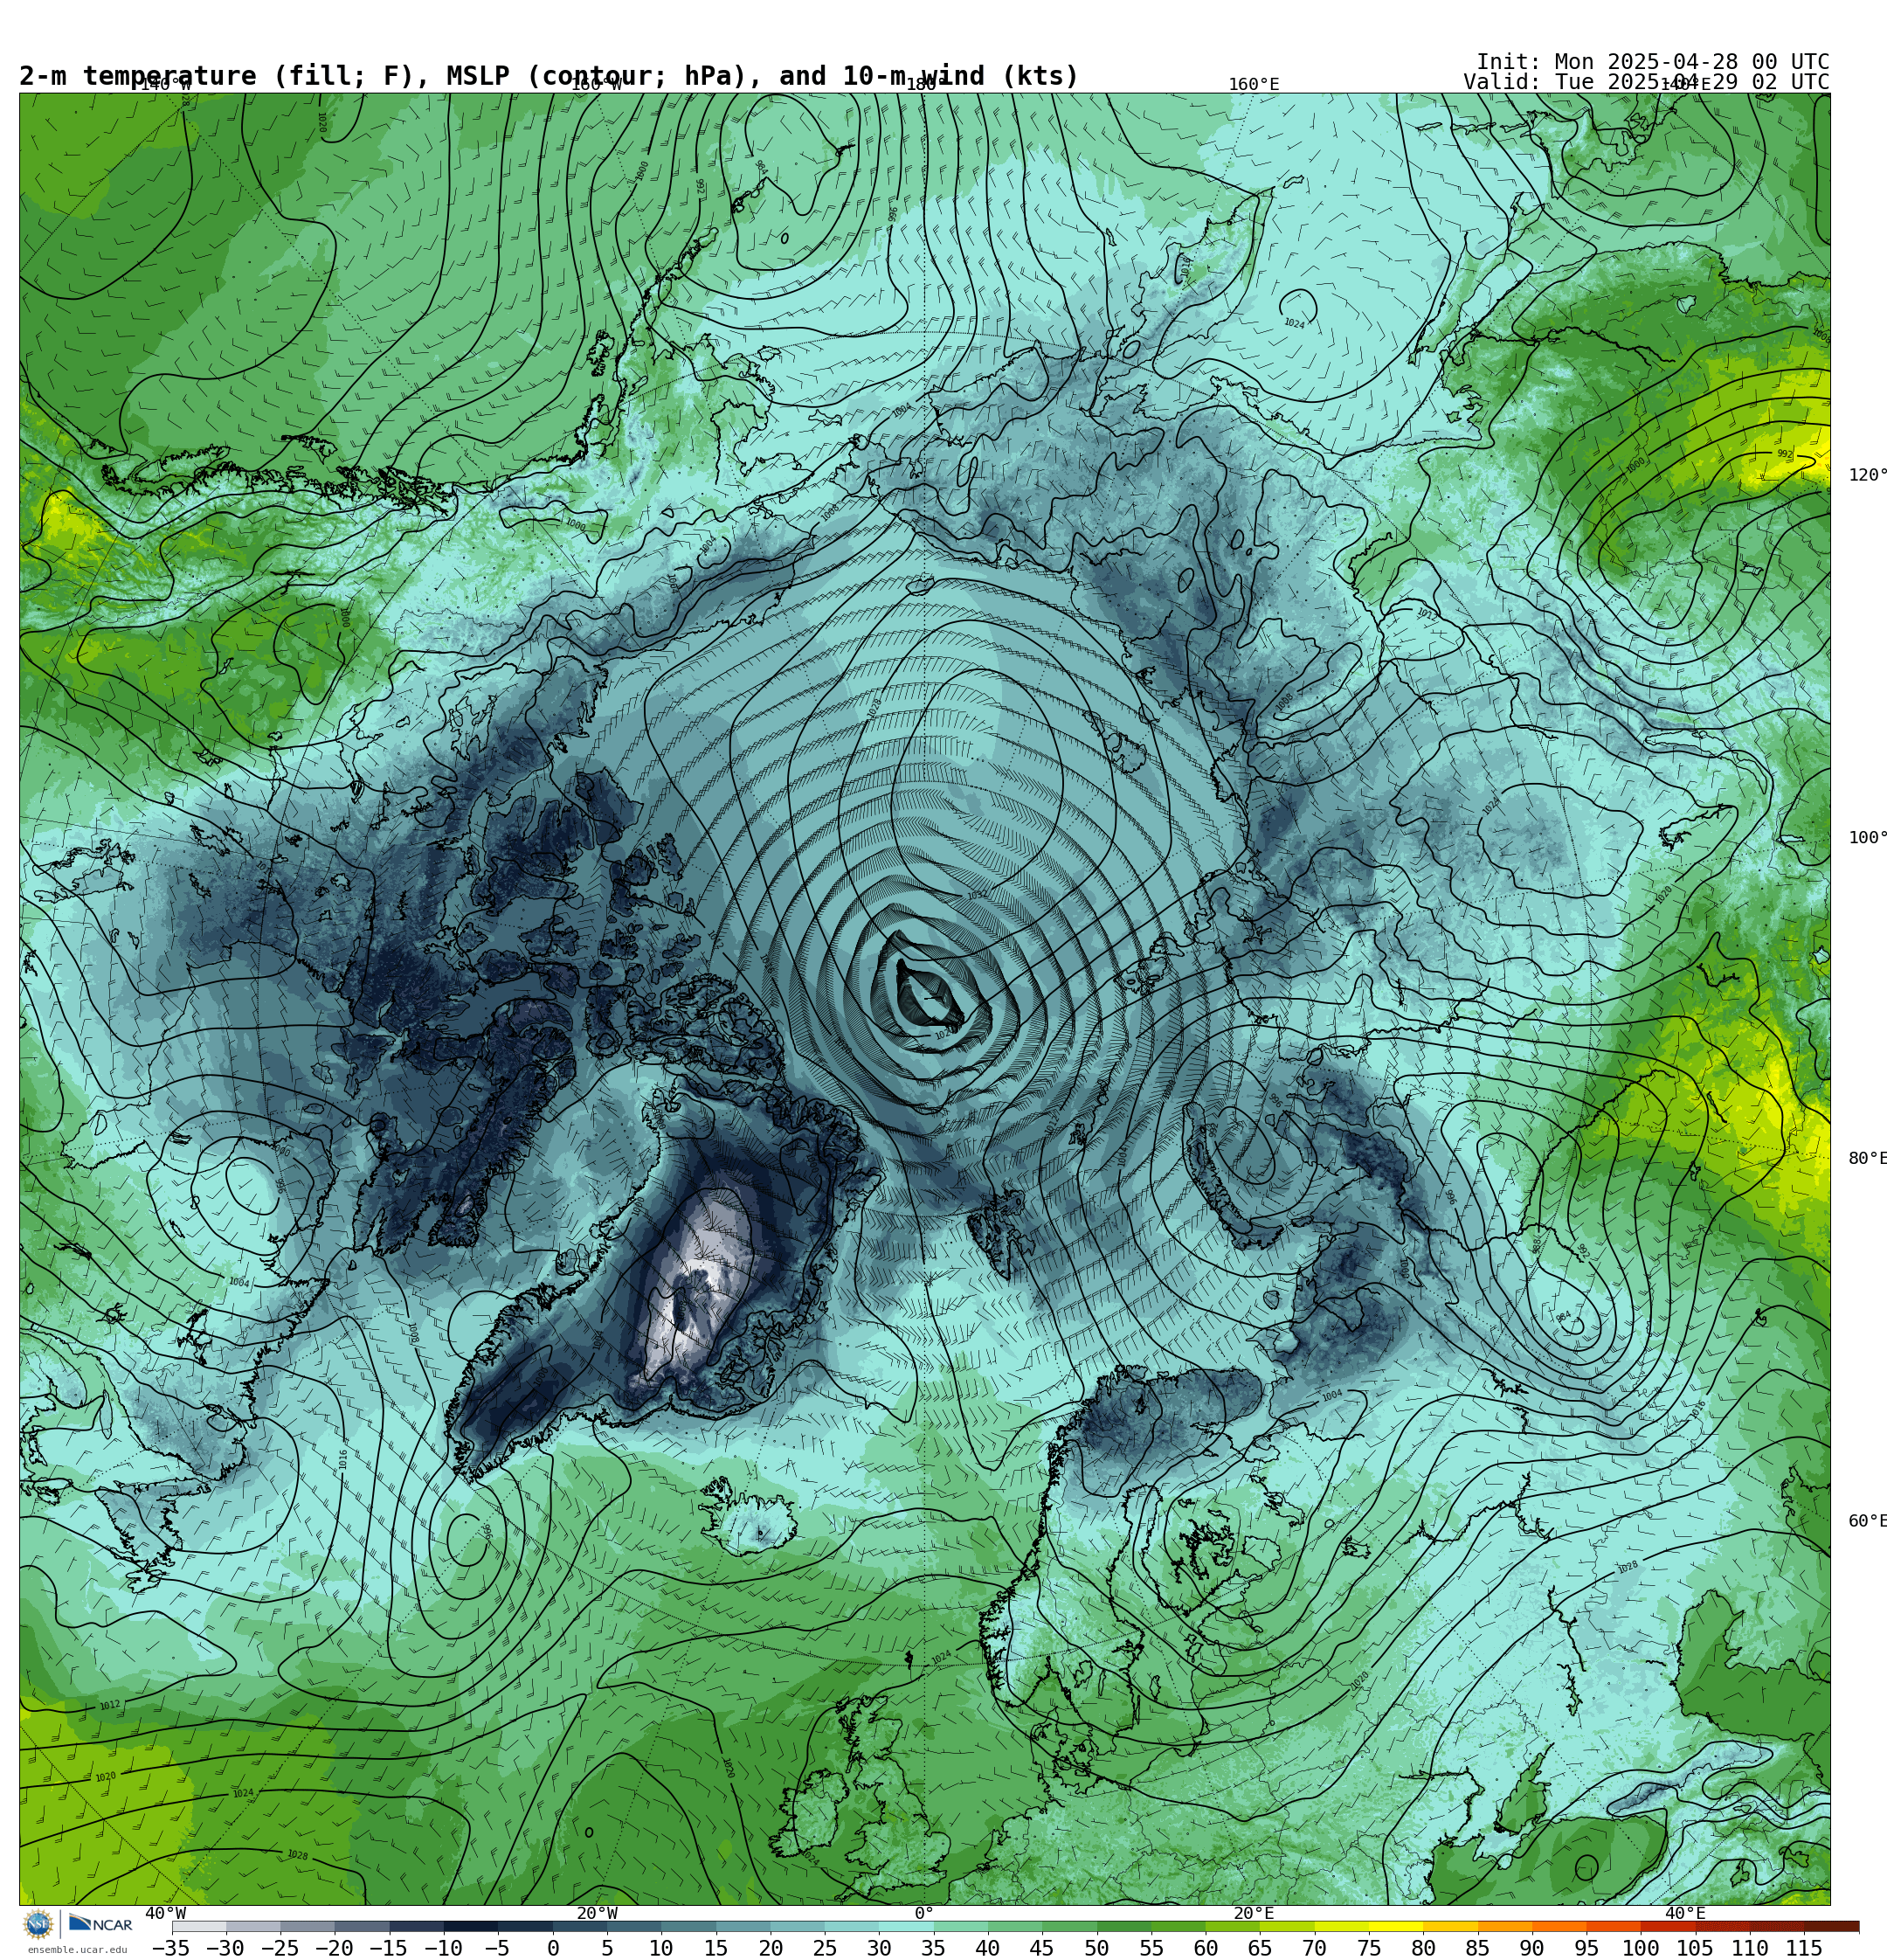Click the 'Valid: Tue 2025-04-29 02 UTC' text
This screenshot has height=1960, width=1887.
(x=1646, y=82)
